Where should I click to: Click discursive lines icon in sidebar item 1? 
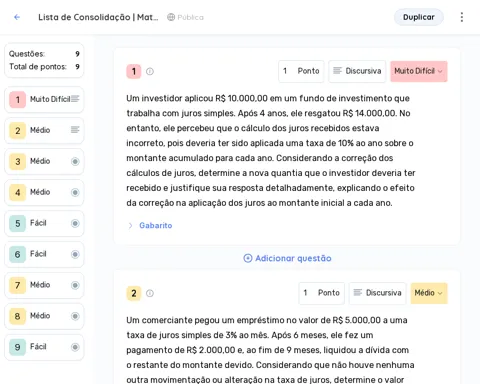coord(75,99)
